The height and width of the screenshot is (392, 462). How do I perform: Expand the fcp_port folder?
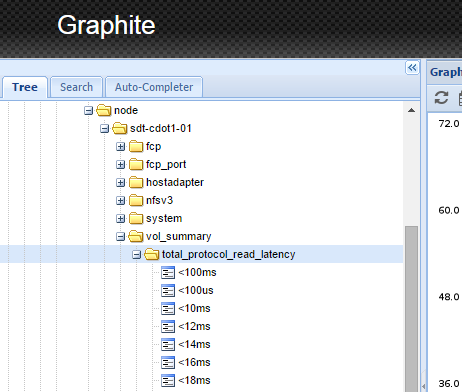tap(120, 164)
